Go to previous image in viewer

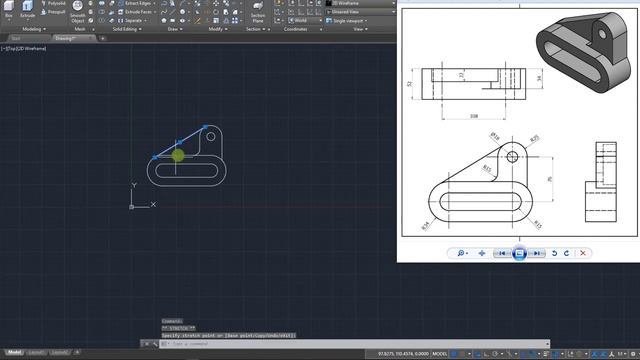point(502,253)
